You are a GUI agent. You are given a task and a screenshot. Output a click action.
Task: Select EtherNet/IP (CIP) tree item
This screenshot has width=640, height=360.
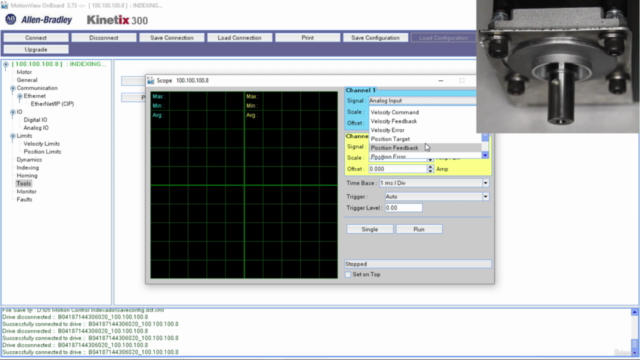52,104
